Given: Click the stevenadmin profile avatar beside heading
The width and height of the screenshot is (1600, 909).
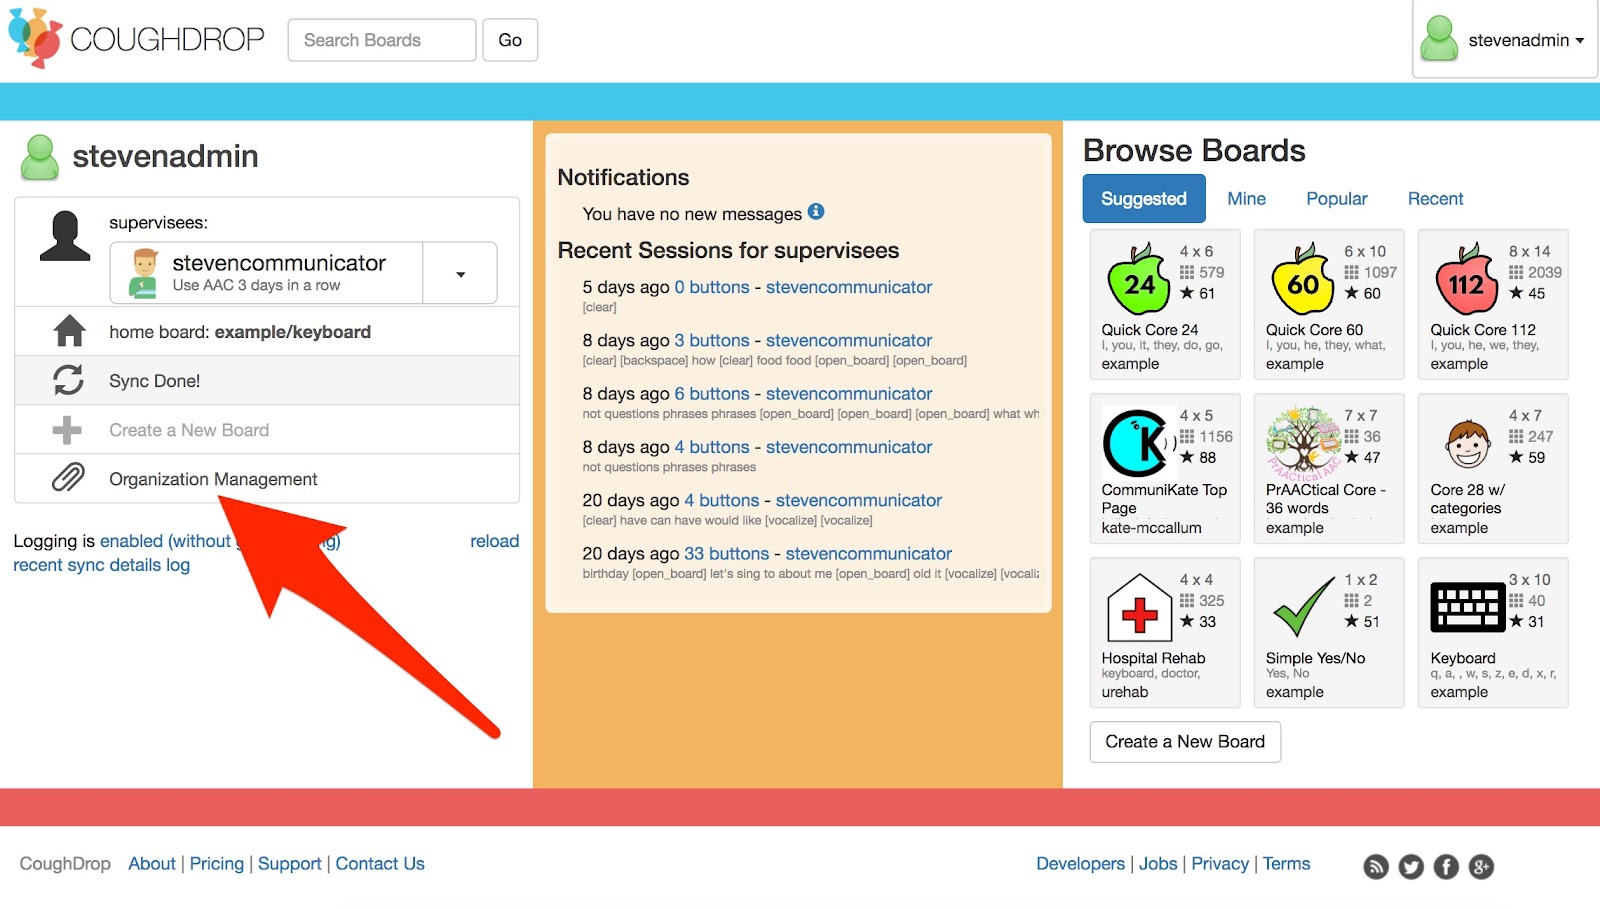Looking at the screenshot, I should click(40, 157).
